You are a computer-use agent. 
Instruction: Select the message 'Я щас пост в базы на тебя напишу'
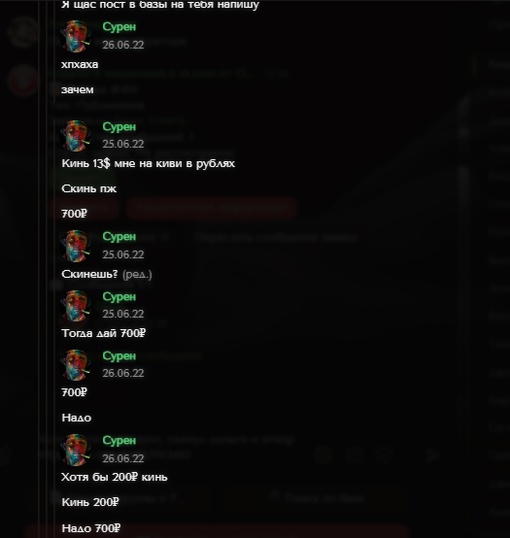[x=160, y=5]
